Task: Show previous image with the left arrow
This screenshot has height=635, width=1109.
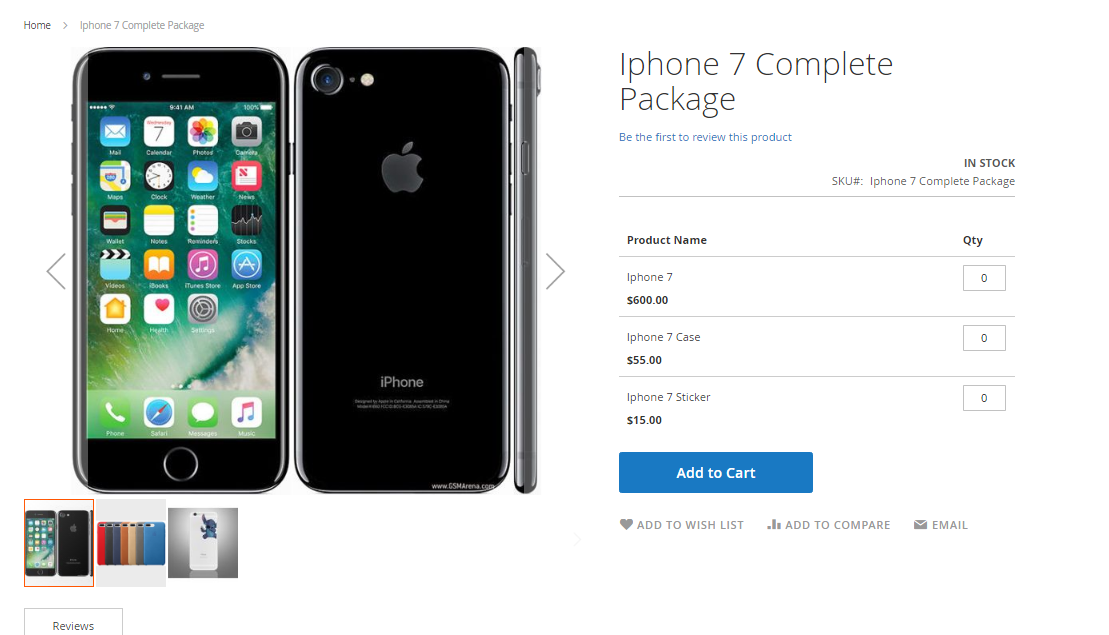Action: (57, 272)
